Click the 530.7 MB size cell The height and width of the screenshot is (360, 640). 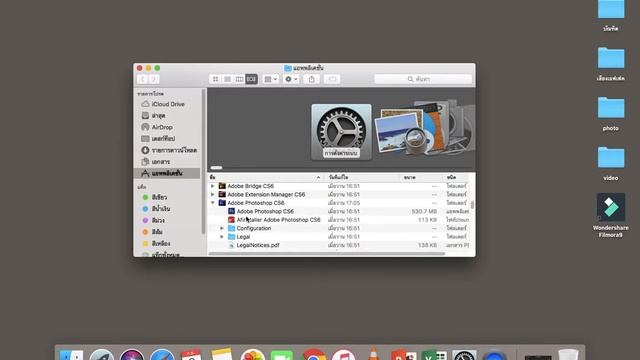tap(424, 211)
